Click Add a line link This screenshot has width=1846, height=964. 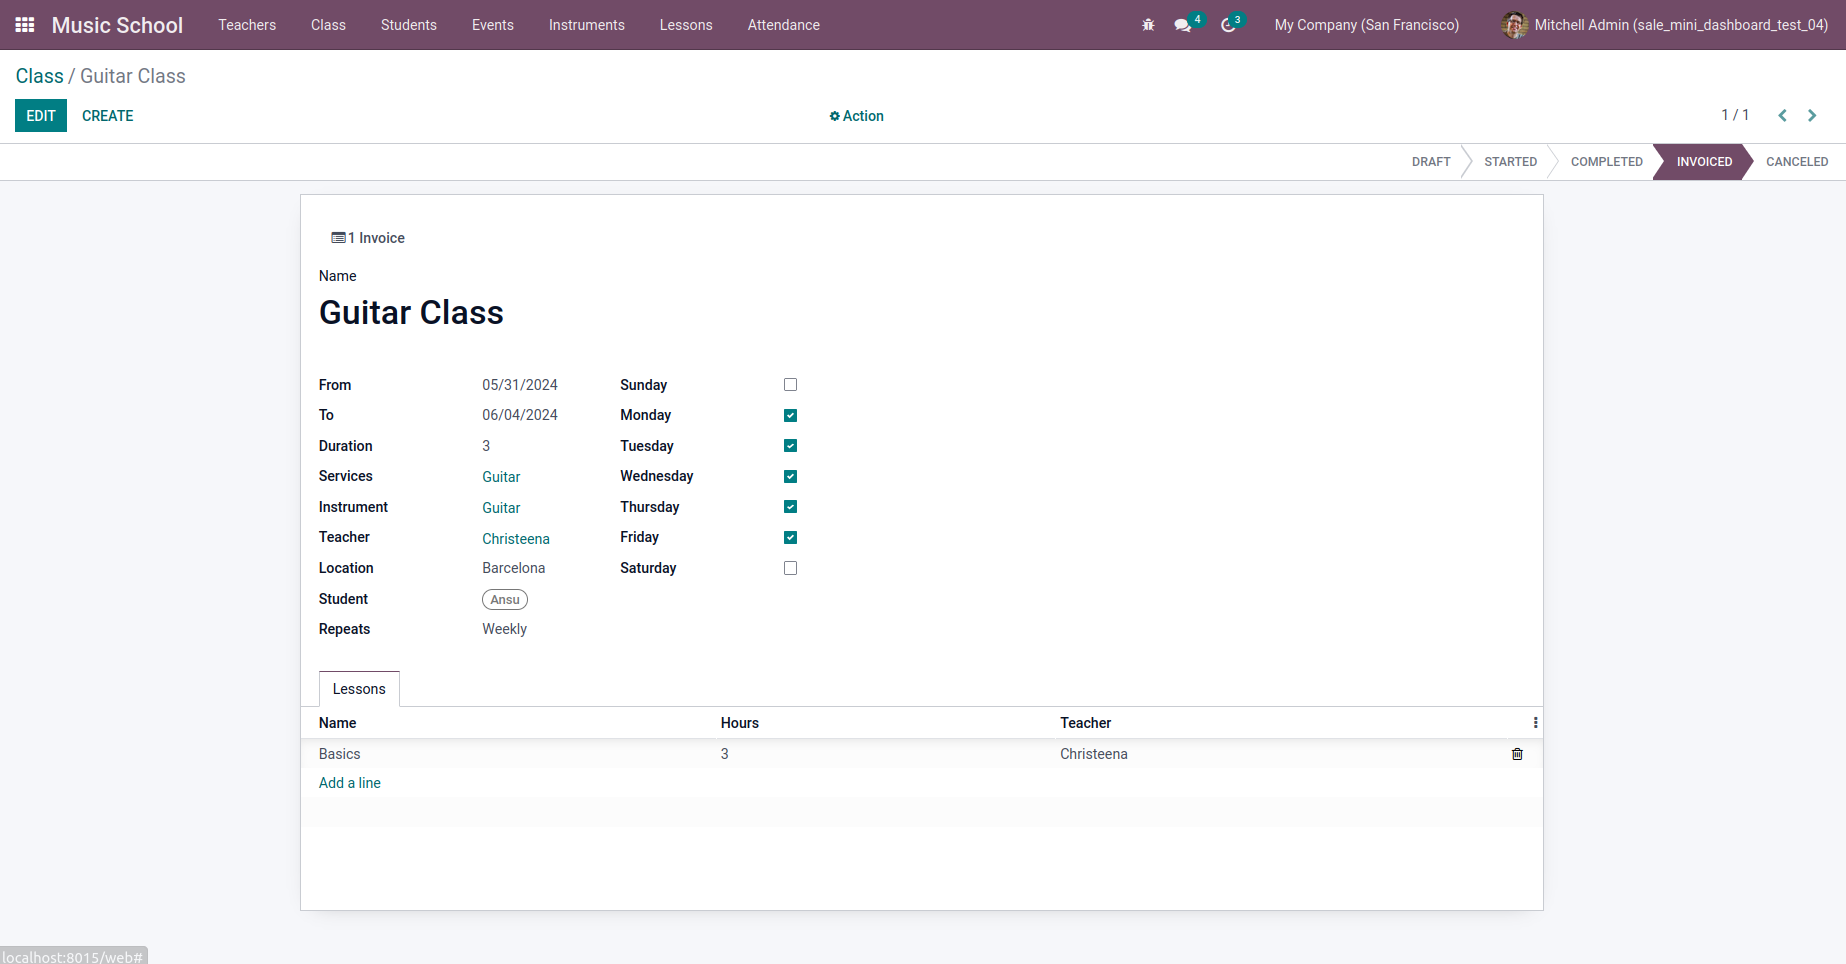350,783
